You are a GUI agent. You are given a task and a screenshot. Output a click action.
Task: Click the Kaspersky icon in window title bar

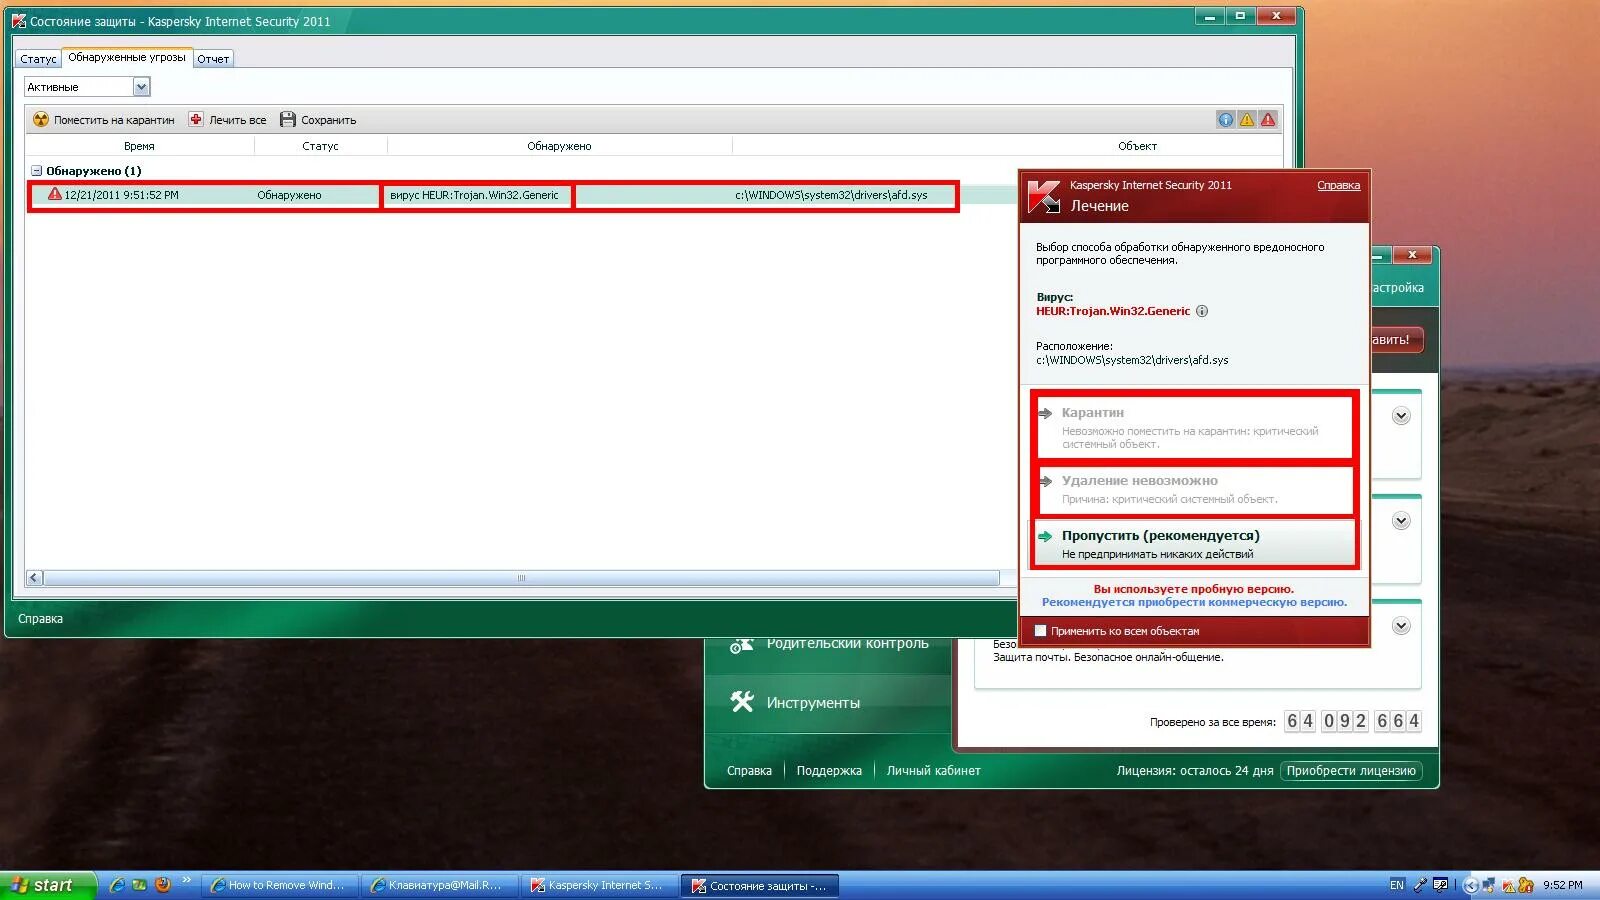click(19, 21)
